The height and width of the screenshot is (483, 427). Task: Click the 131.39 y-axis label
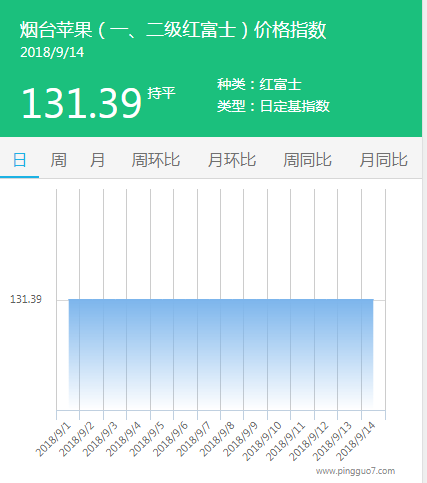tap(26, 299)
